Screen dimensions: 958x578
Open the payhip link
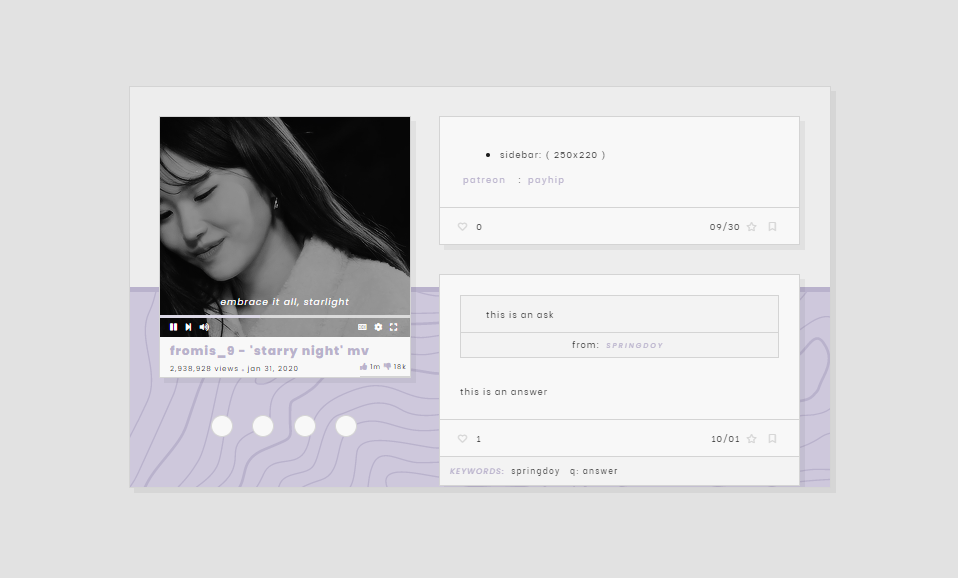point(546,180)
